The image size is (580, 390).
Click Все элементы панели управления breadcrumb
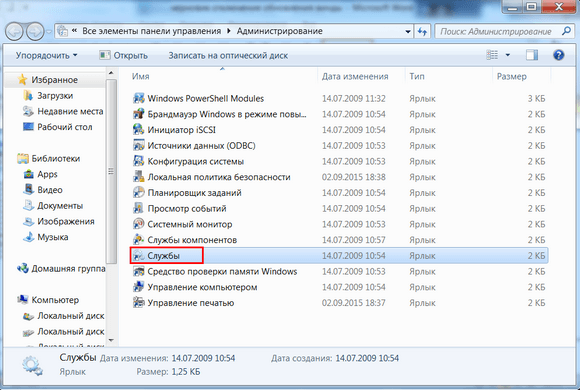tap(151, 31)
